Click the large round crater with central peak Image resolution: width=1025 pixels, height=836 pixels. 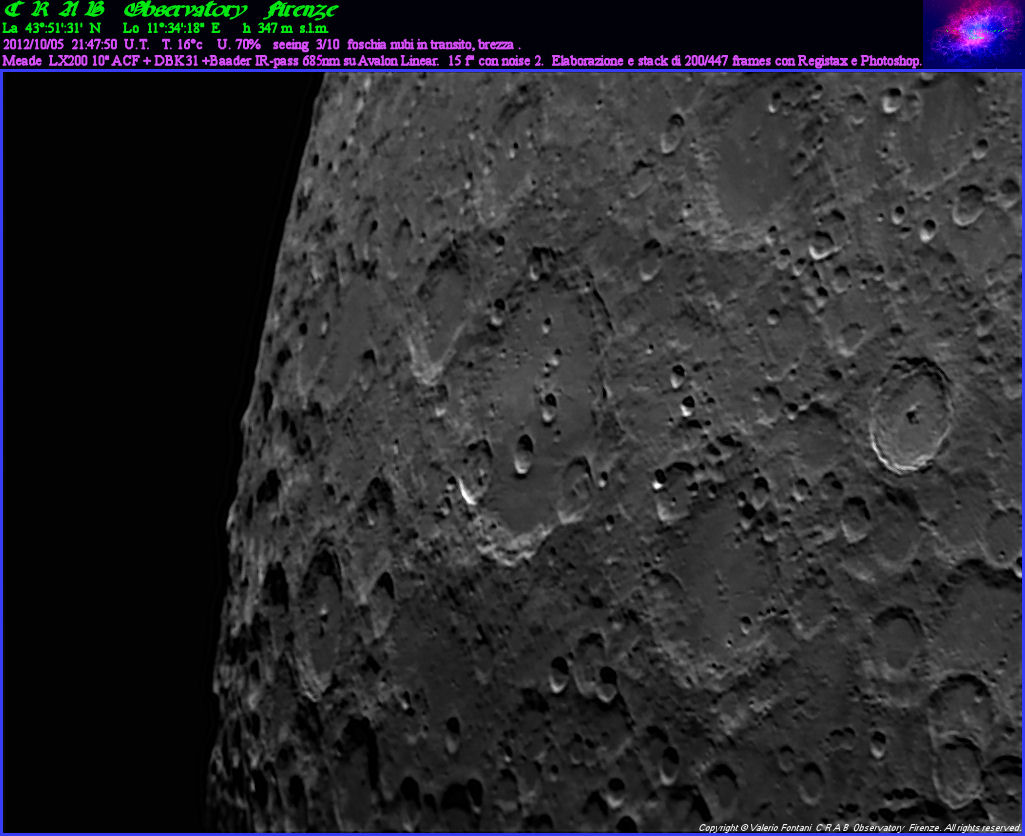pos(909,415)
